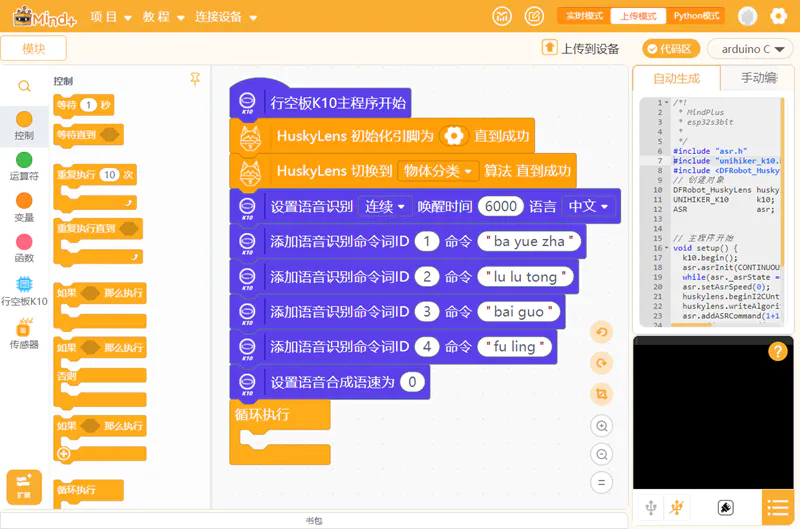The width and height of the screenshot is (800, 529).
Task: Click HuskyLens pin settings gear
Action: 454,136
